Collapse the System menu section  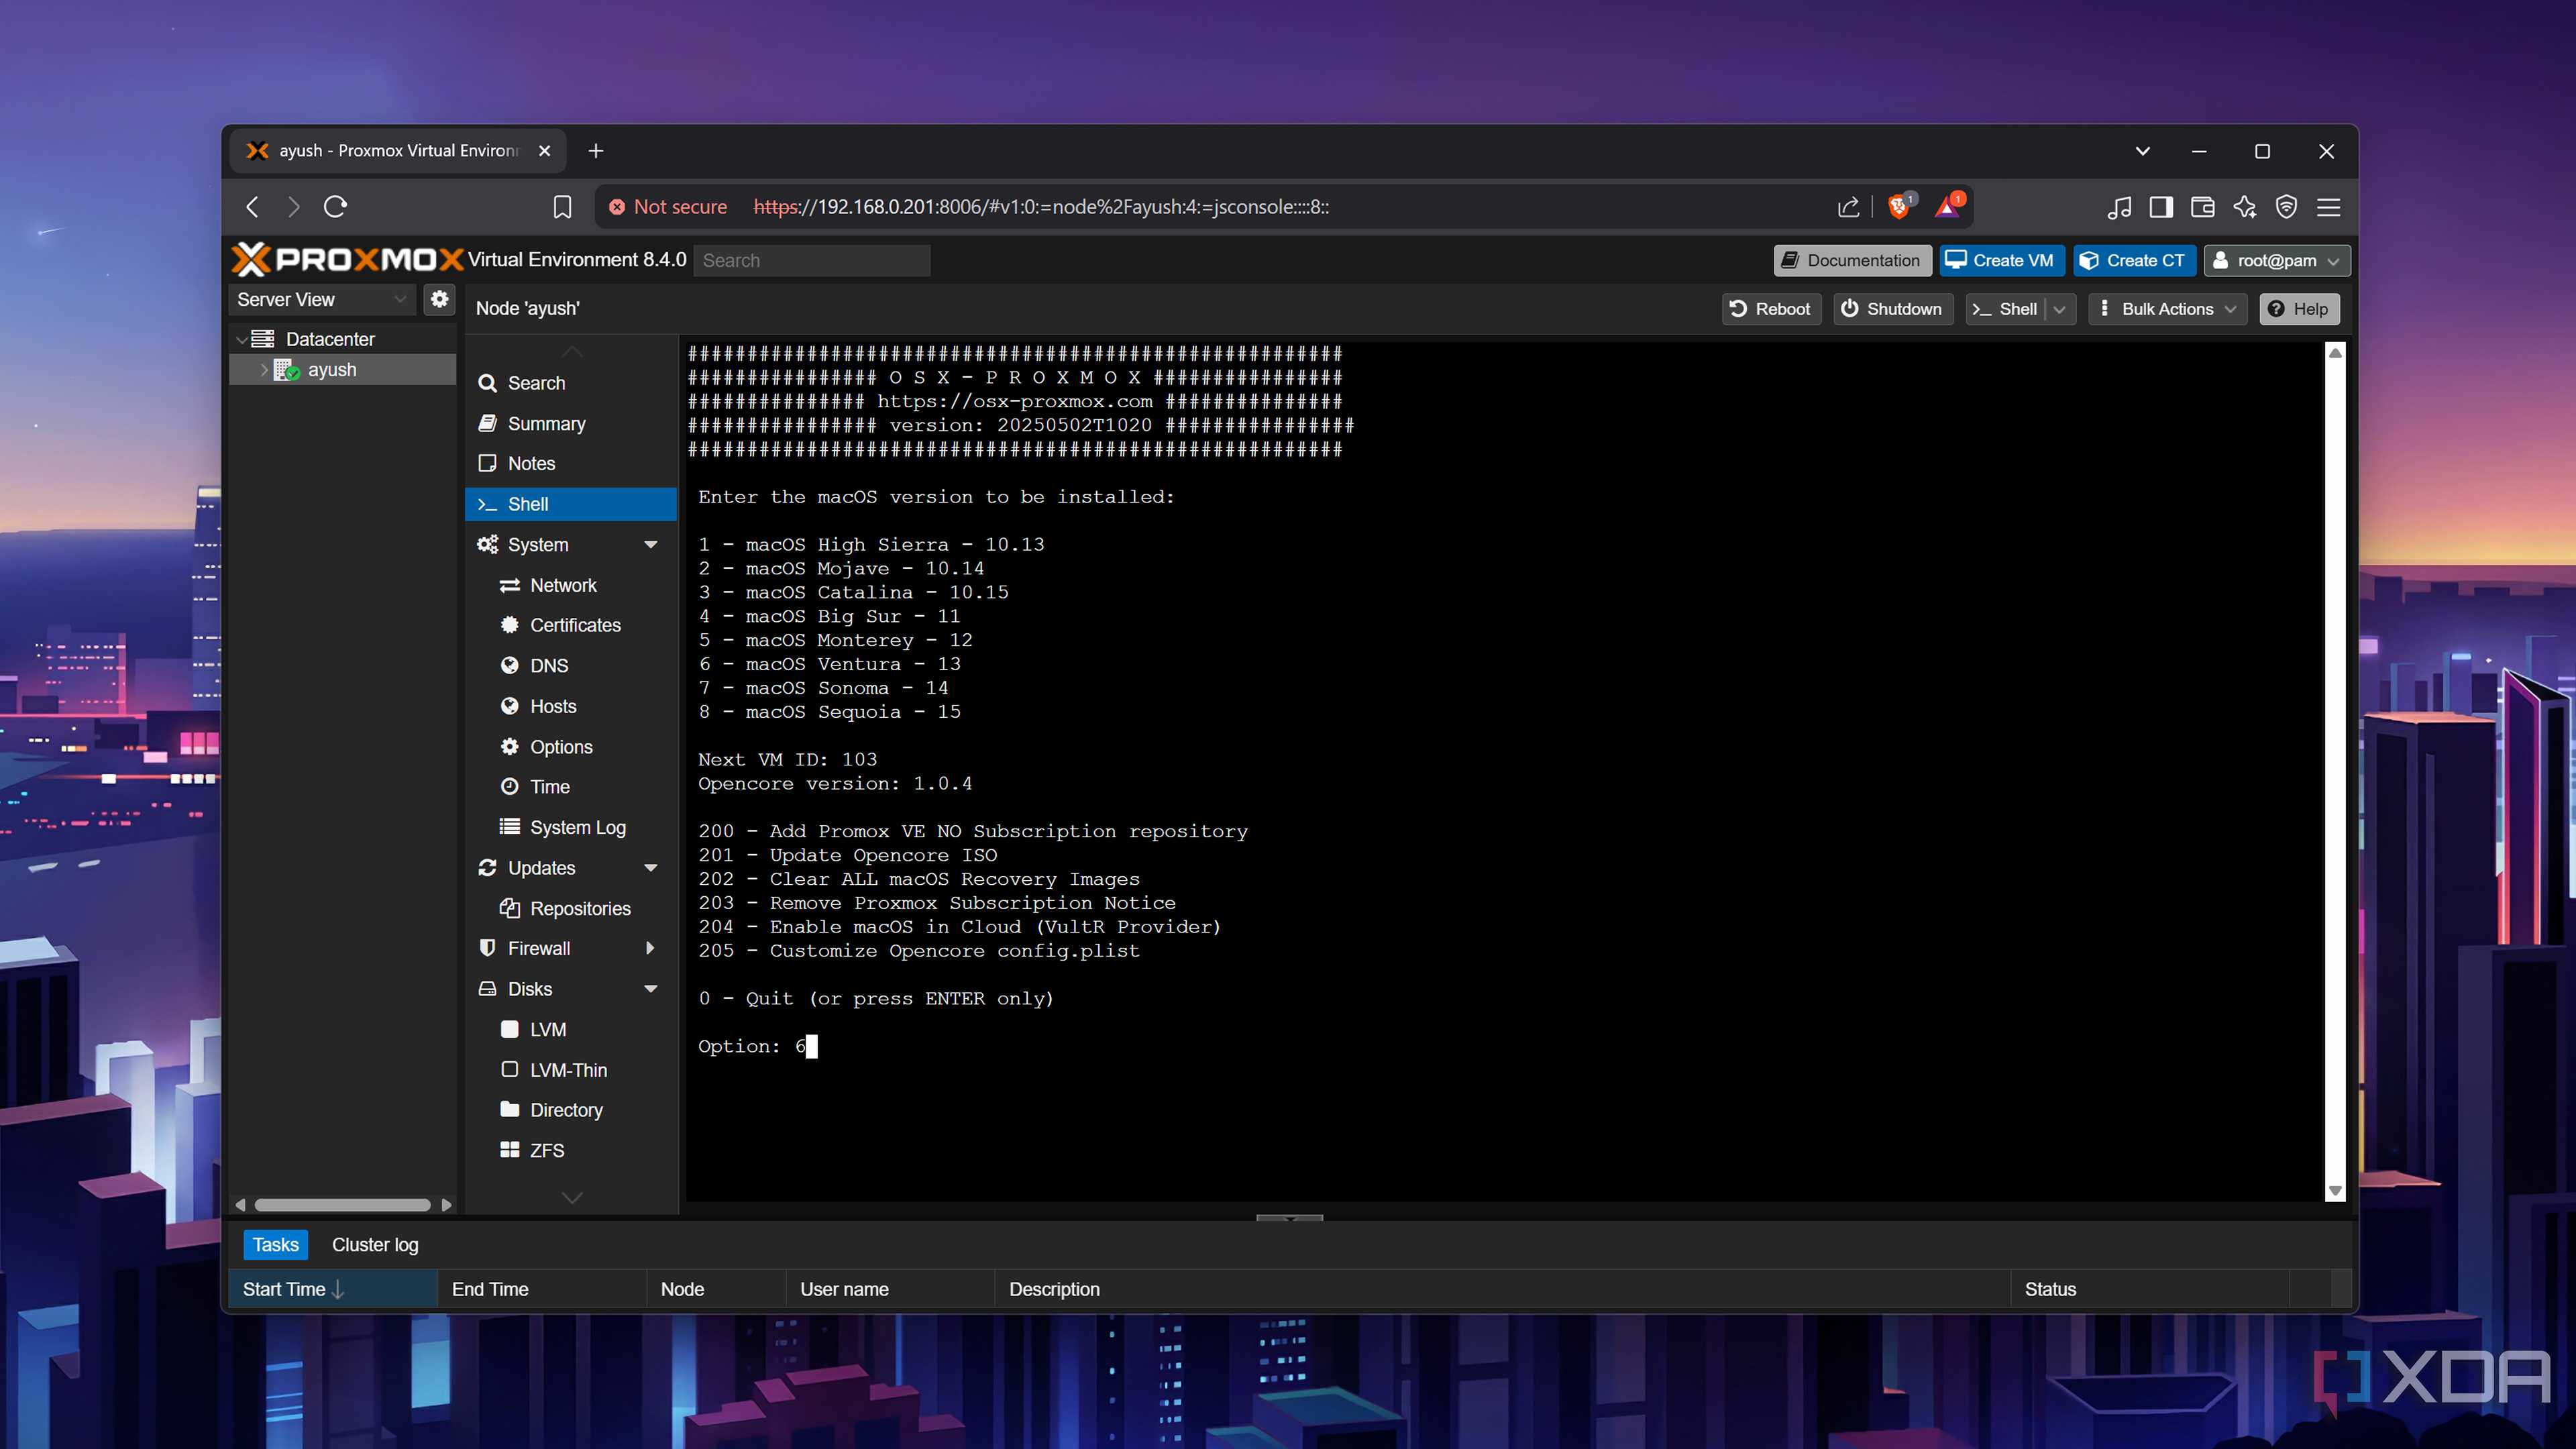coord(651,544)
